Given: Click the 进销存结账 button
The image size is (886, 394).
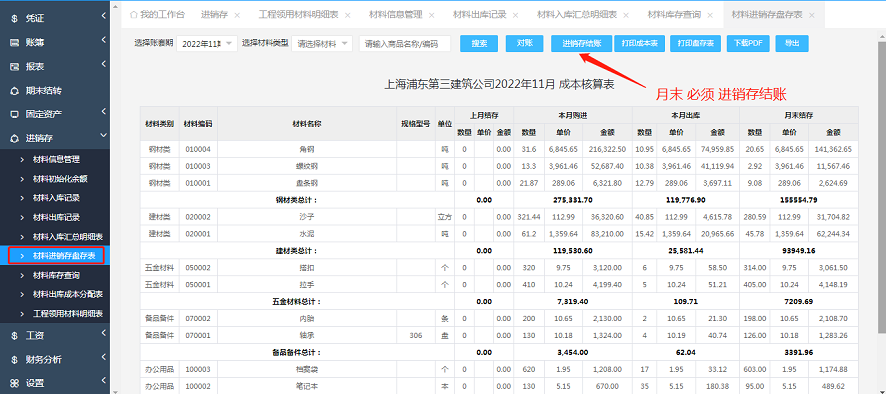Looking at the screenshot, I should point(581,44).
